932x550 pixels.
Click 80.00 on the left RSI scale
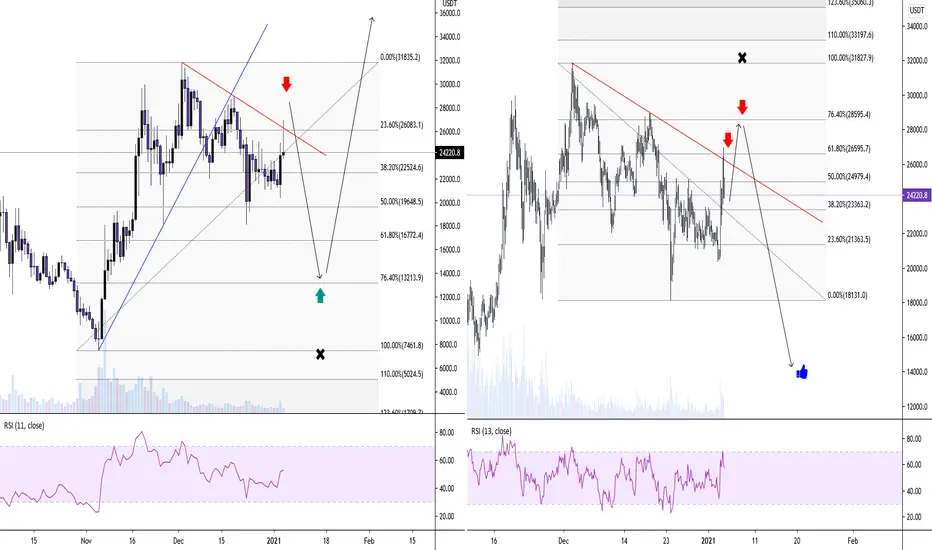coord(446,433)
